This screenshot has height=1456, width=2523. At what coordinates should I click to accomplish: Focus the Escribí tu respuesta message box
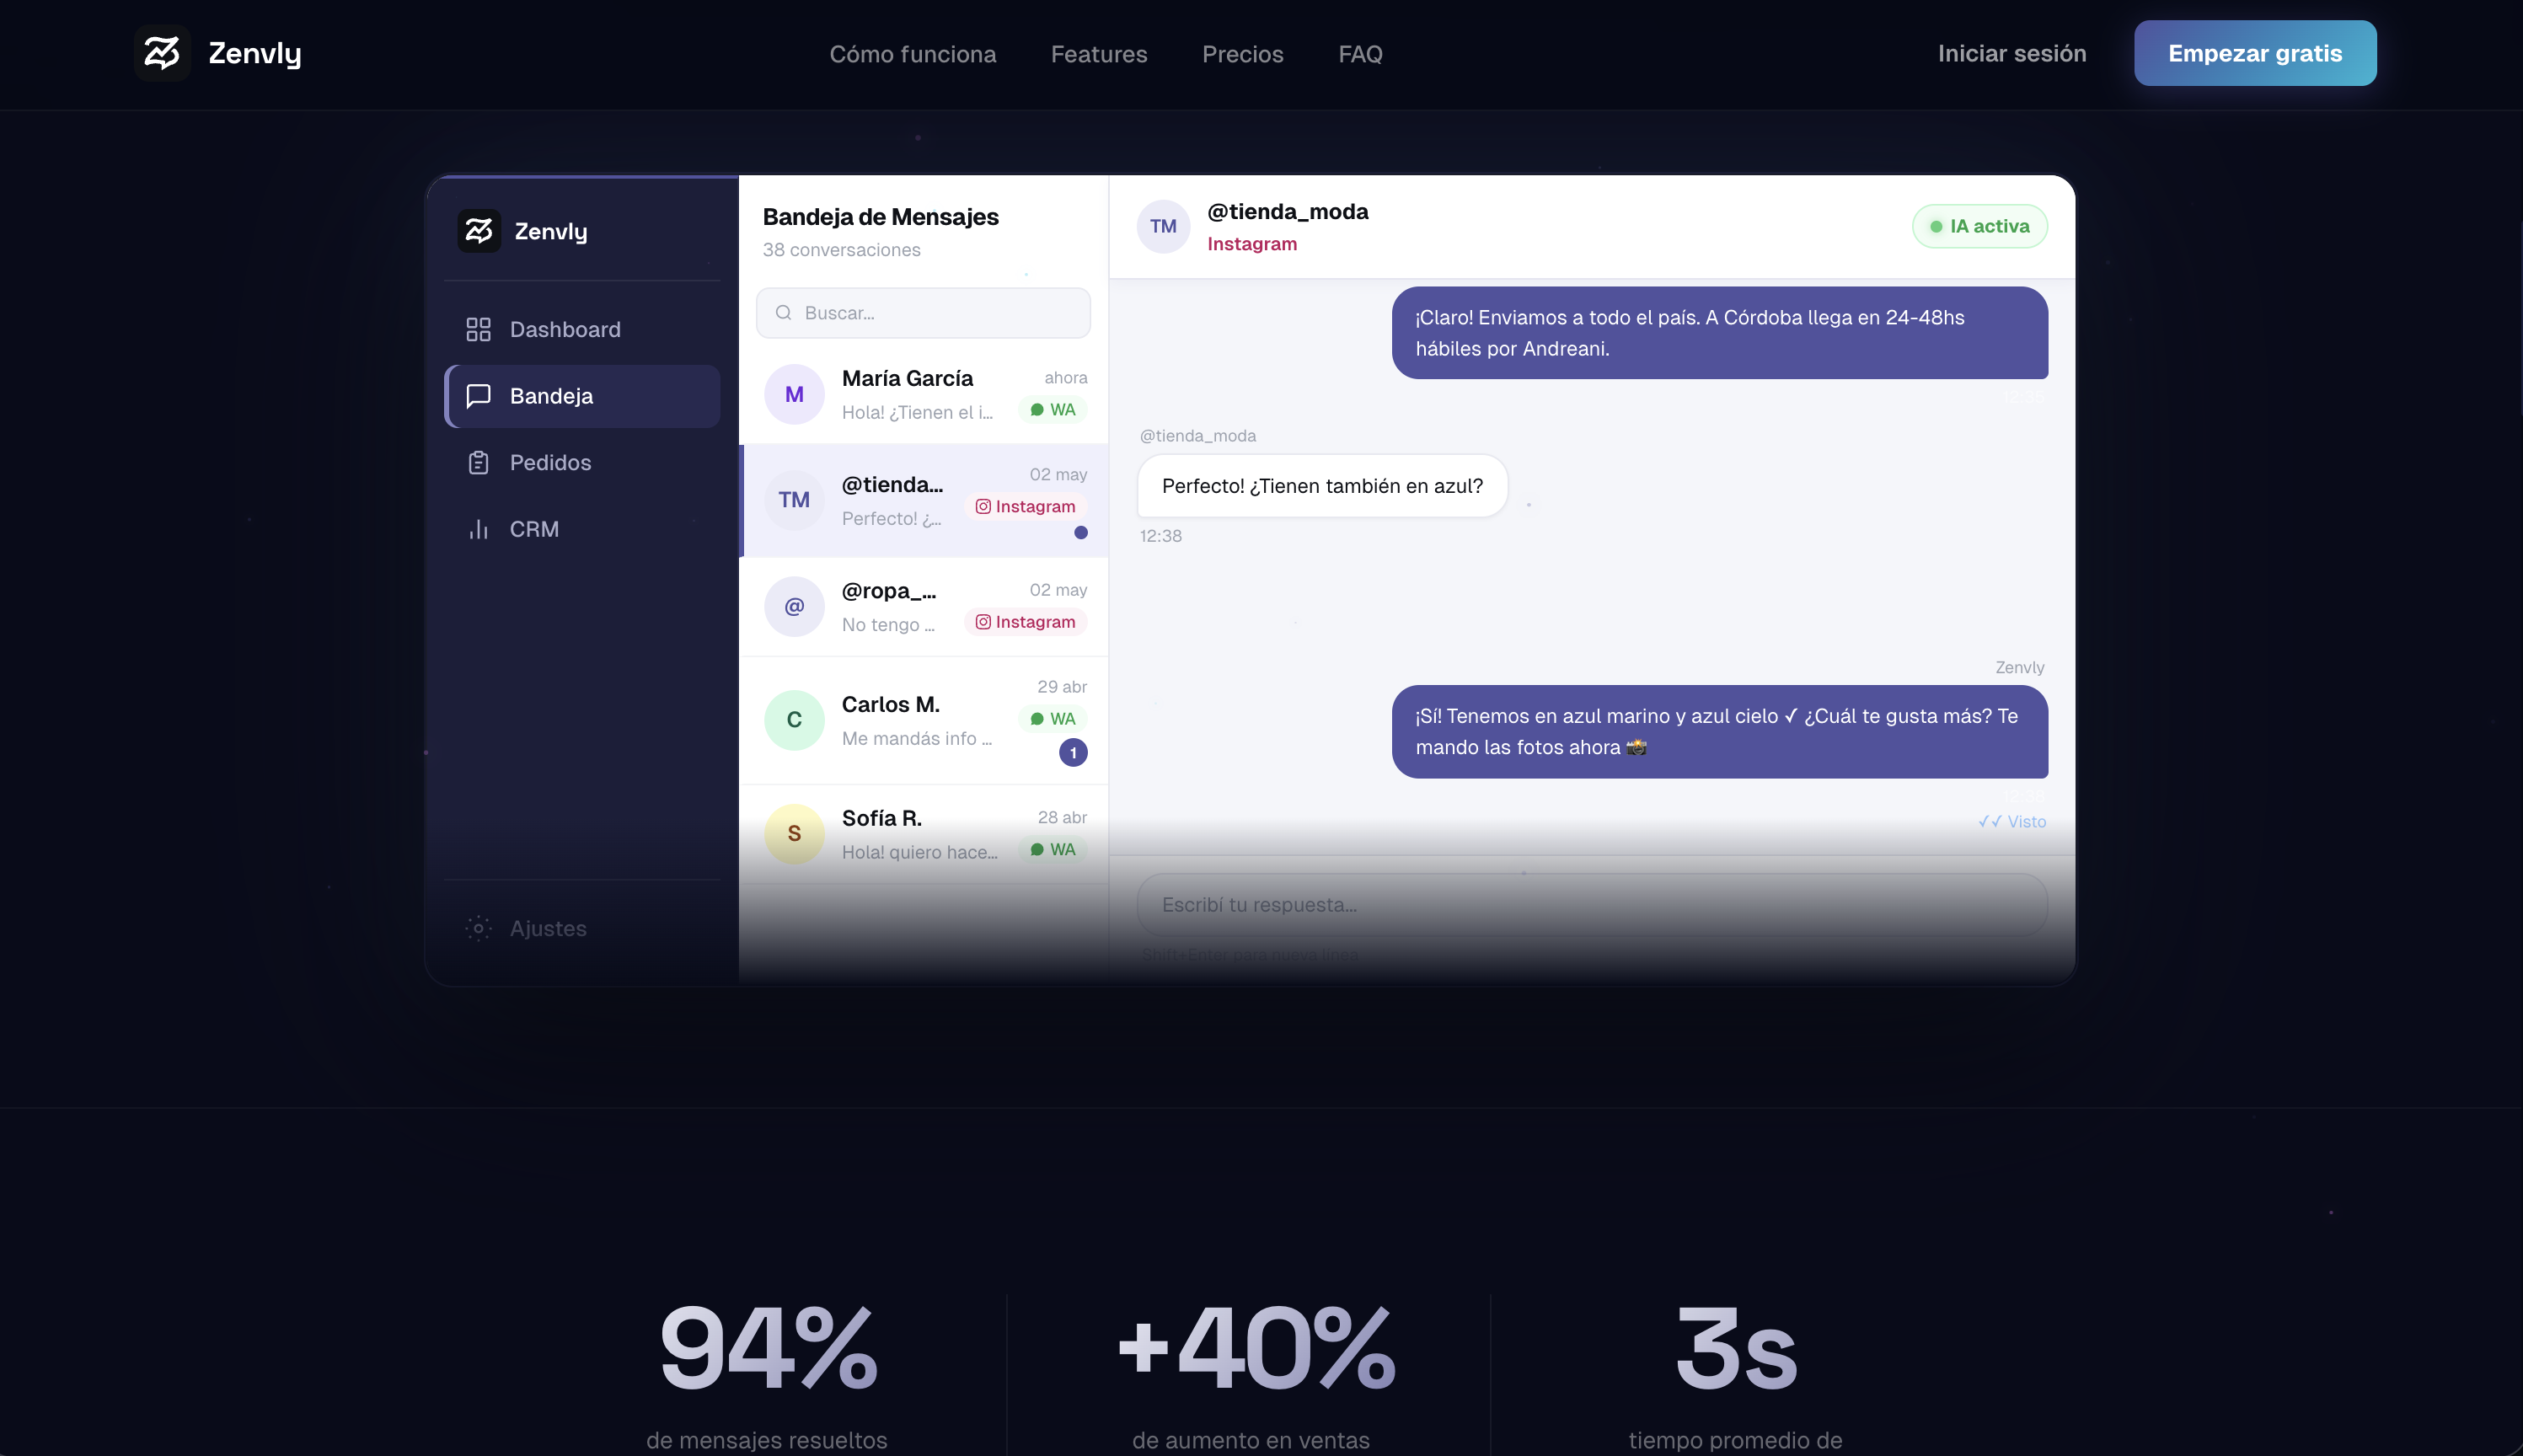click(1592, 905)
